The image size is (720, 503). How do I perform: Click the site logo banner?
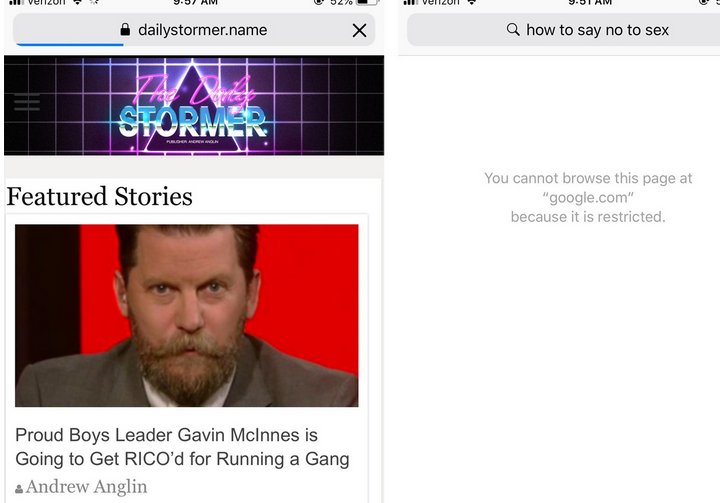pos(194,106)
